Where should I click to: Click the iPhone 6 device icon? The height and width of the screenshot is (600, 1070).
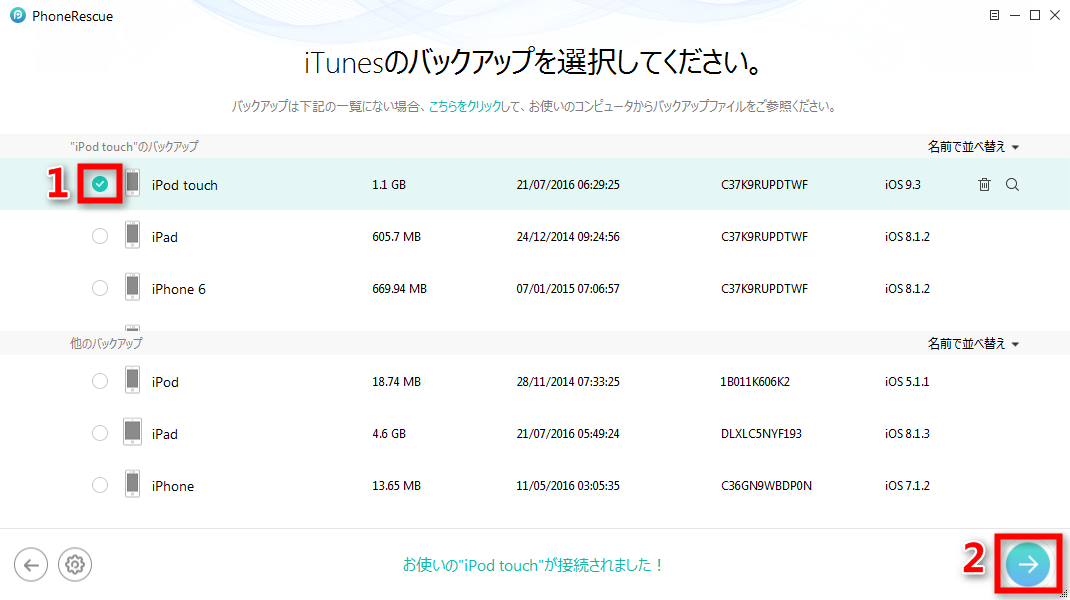click(x=132, y=287)
